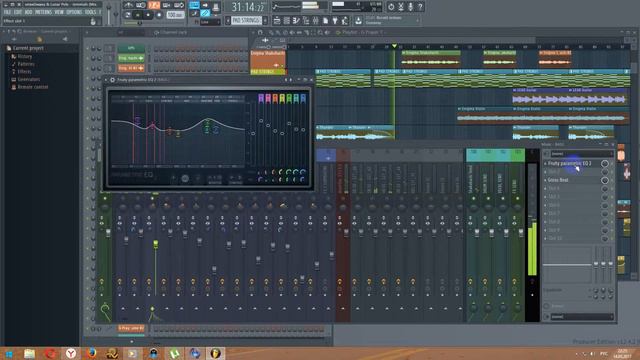Toggle the metronome icon in the recording panel

pos(129,5)
